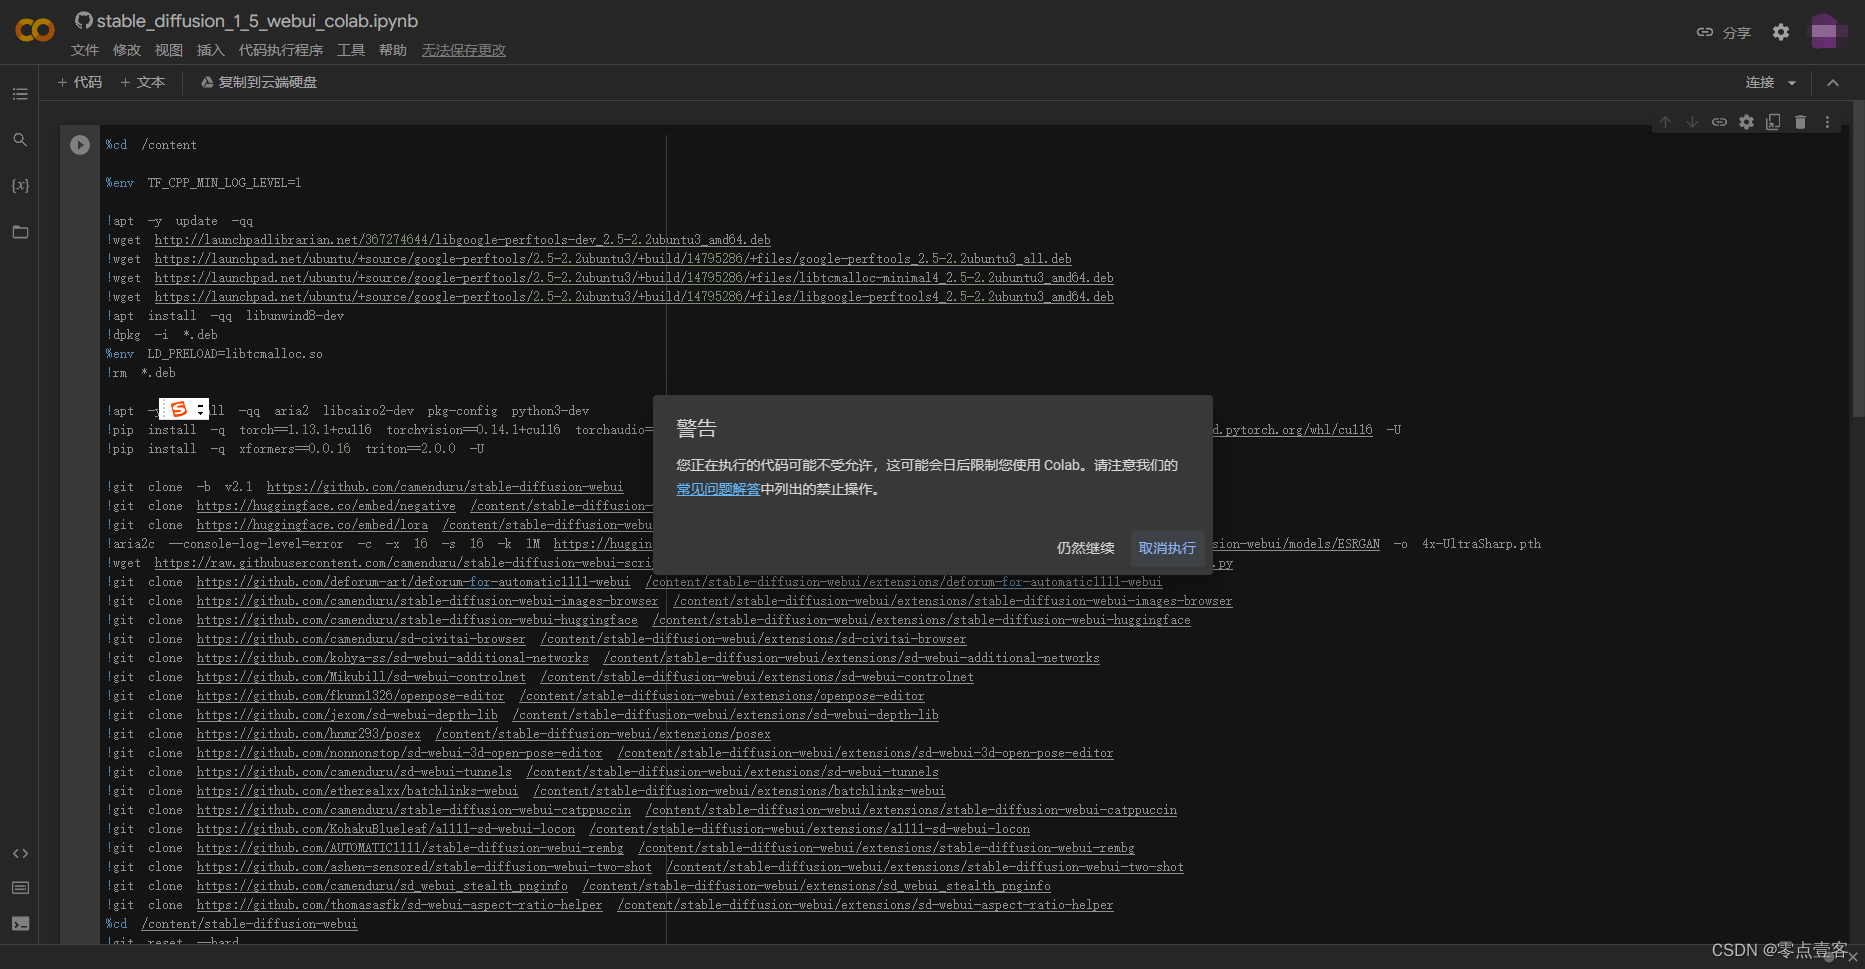Click the user account avatar
1865x969 pixels.
(1827, 32)
